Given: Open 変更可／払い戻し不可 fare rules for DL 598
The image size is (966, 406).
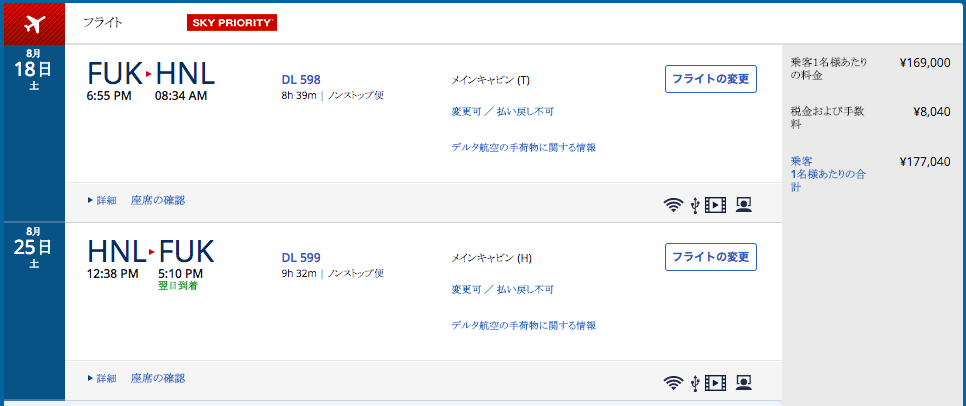Looking at the screenshot, I should click(x=503, y=112).
